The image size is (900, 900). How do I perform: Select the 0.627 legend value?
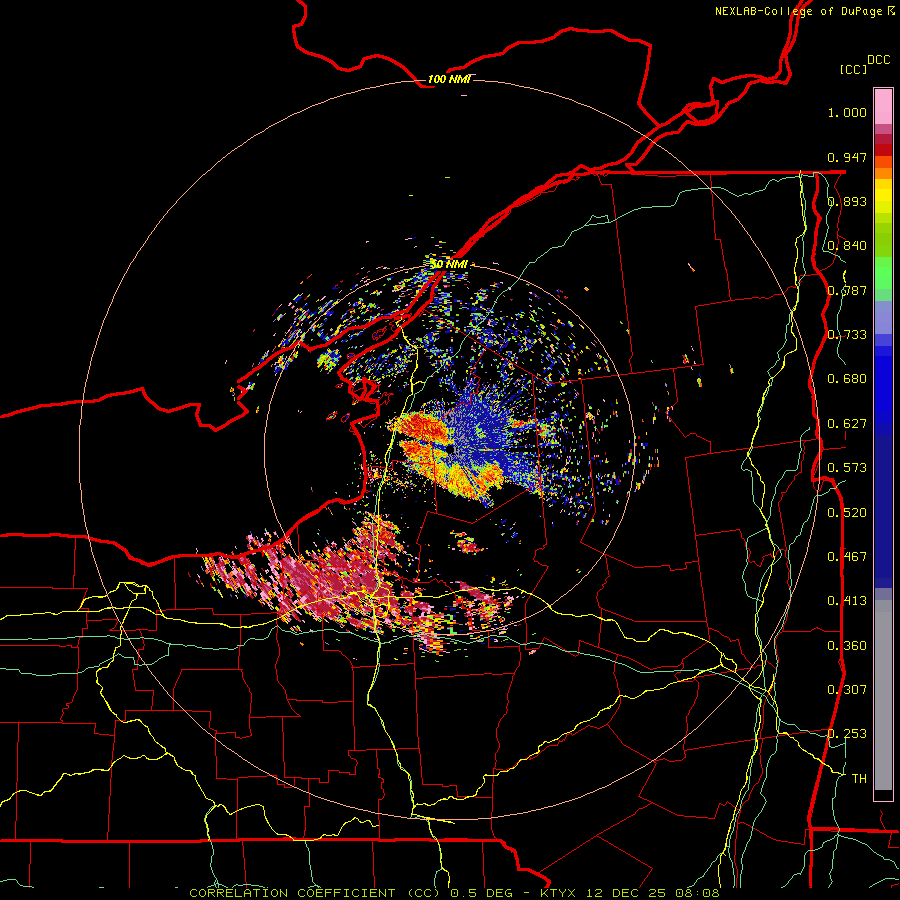pos(847,424)
